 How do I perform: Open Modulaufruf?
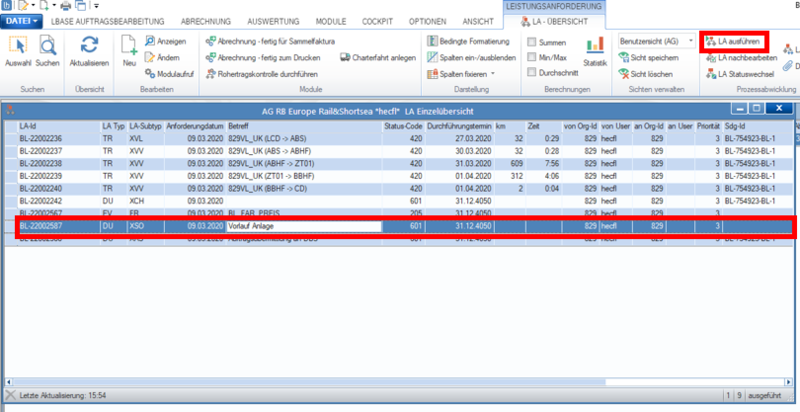[x=170, y=74]
